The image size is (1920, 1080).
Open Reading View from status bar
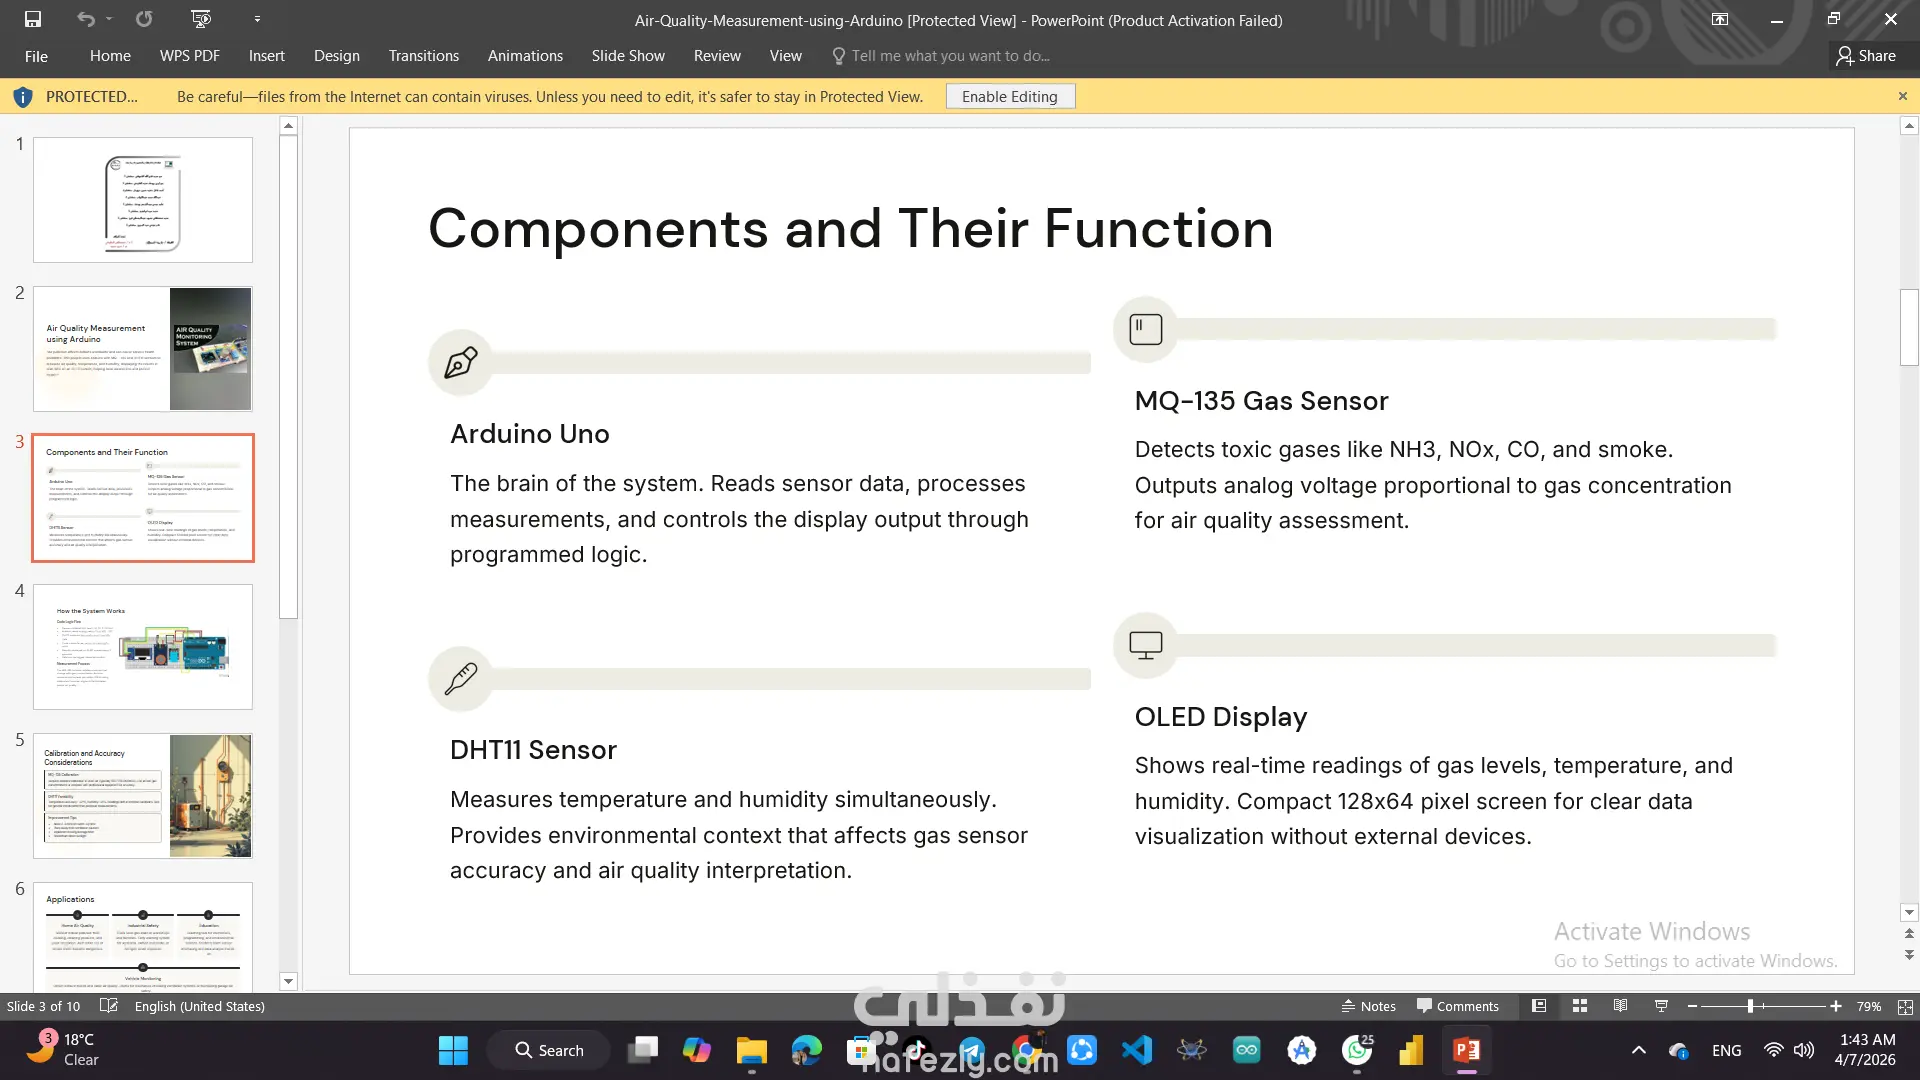[1620, 1006]
